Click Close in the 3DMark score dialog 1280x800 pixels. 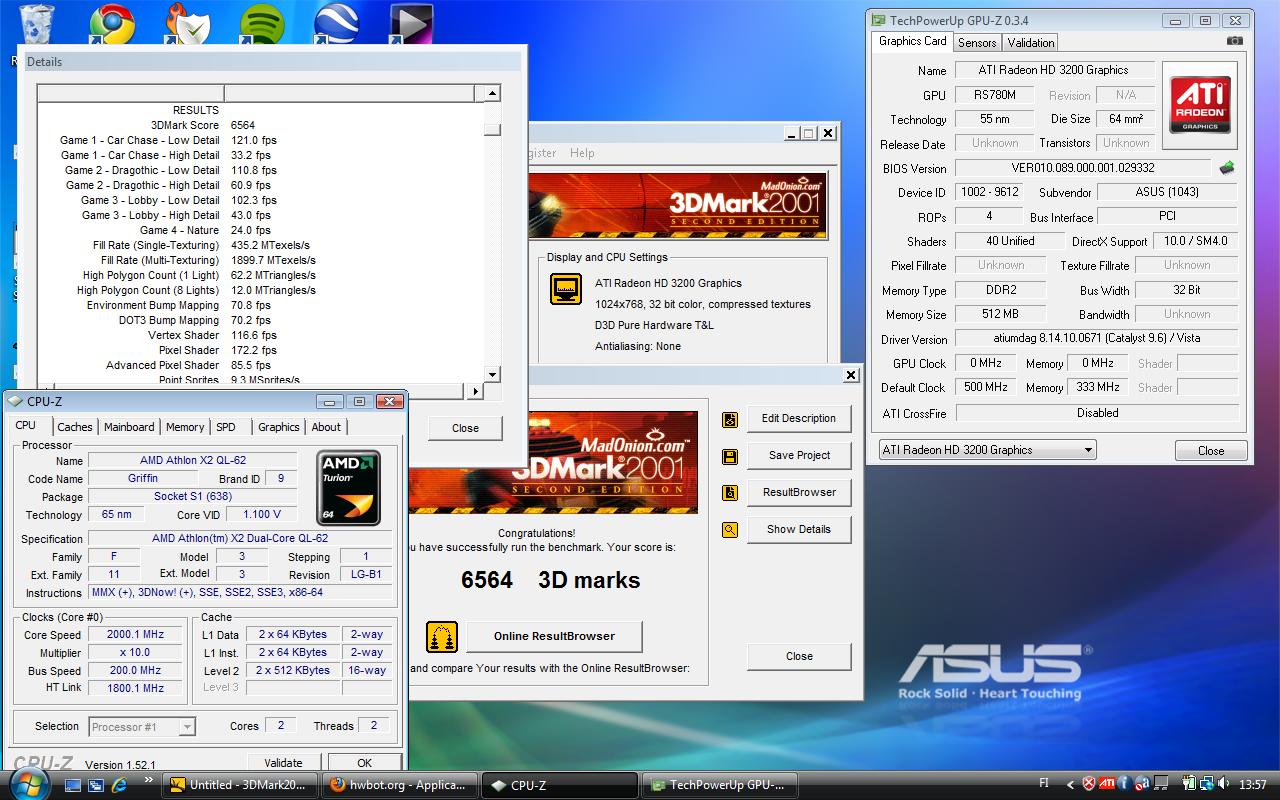[799, 657]
